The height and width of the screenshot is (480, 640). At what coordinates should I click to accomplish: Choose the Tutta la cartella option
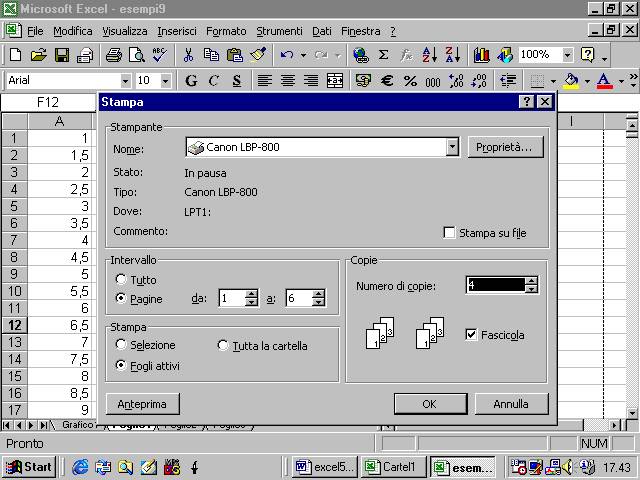pos(223,345)
